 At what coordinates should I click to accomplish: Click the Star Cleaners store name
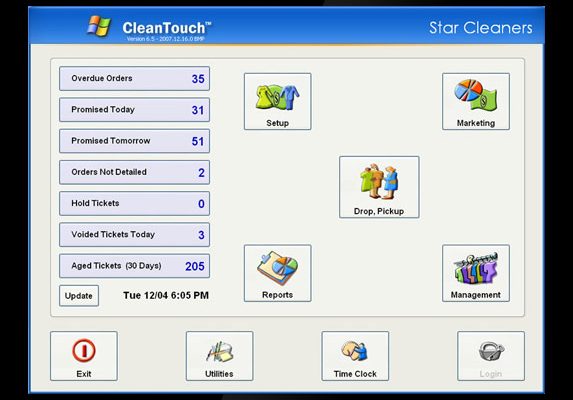481,28
